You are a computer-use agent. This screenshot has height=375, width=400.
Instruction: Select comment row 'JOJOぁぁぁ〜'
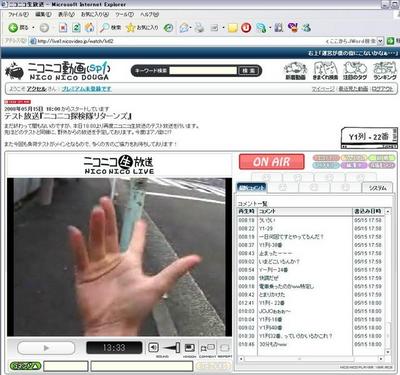pyautogui.click(x=311, y=311)
